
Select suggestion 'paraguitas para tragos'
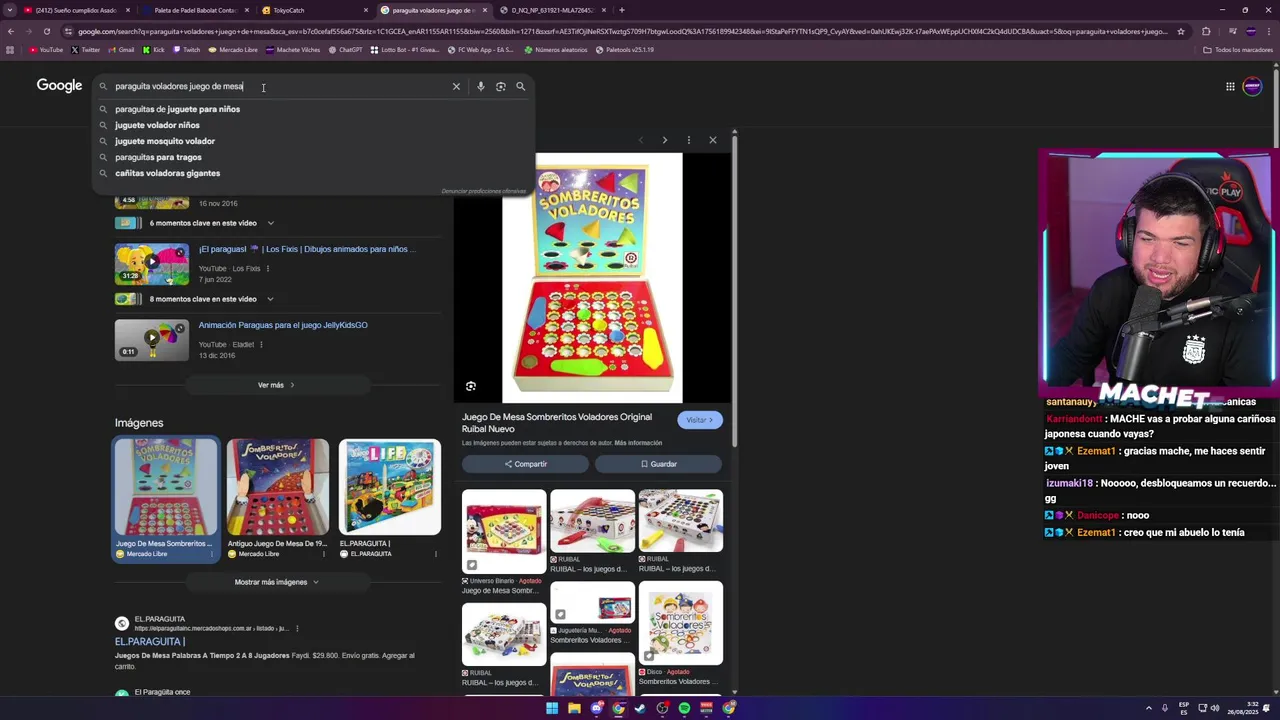click(158, 157)
